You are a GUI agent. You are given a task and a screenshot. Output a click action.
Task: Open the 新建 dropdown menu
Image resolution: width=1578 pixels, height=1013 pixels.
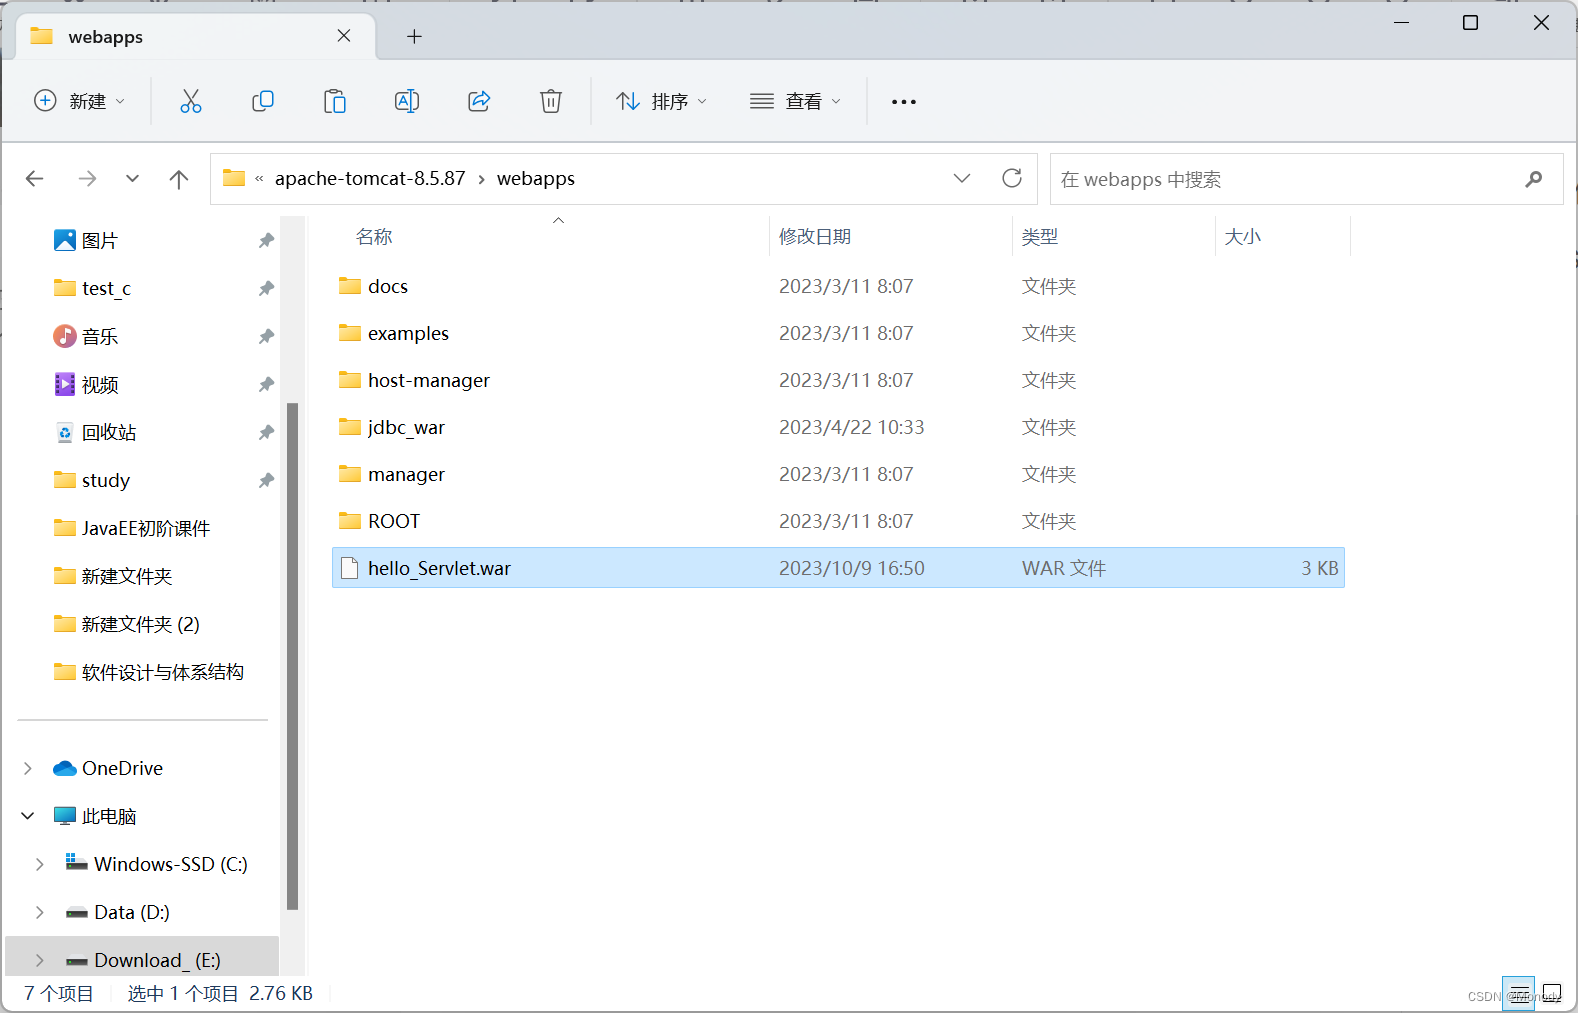(x=80, y=101)
